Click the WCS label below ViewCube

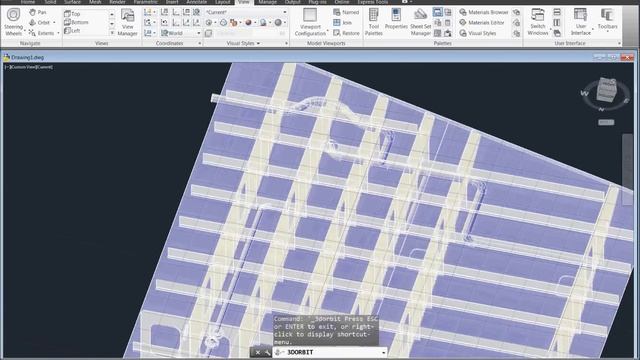tap(606, 122)
